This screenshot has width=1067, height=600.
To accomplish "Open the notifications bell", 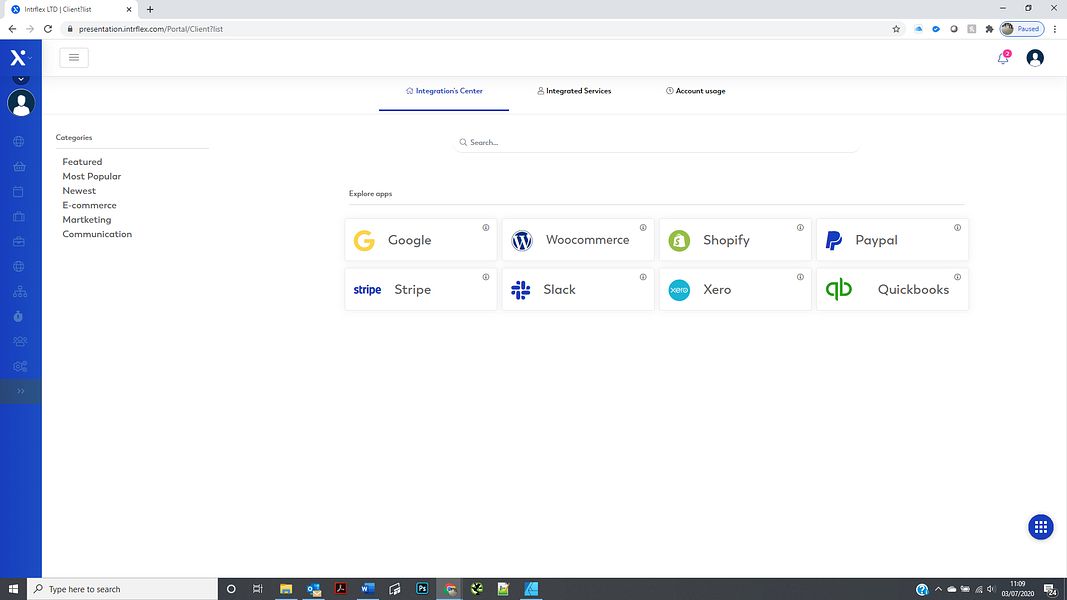I will coord(1003,59).
